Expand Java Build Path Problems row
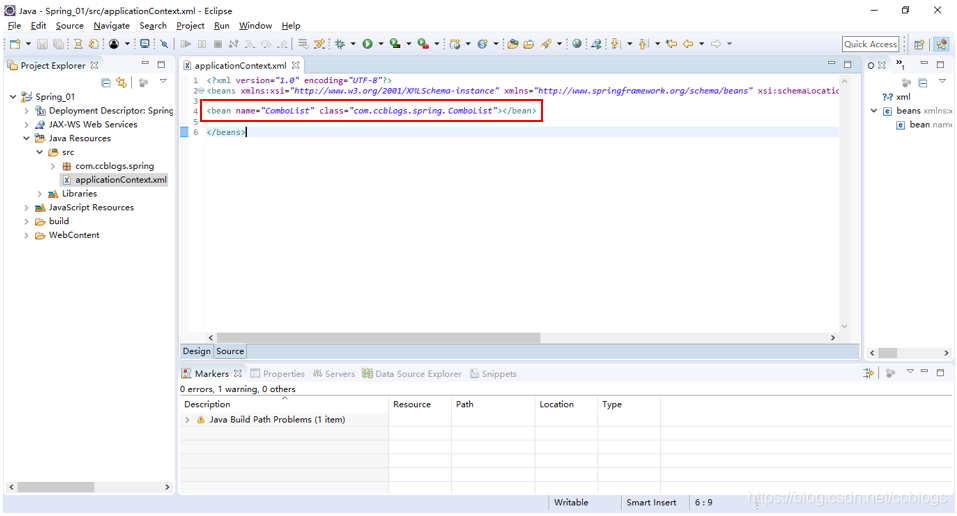This screenshot has width=957, height=516. point(187,420)
